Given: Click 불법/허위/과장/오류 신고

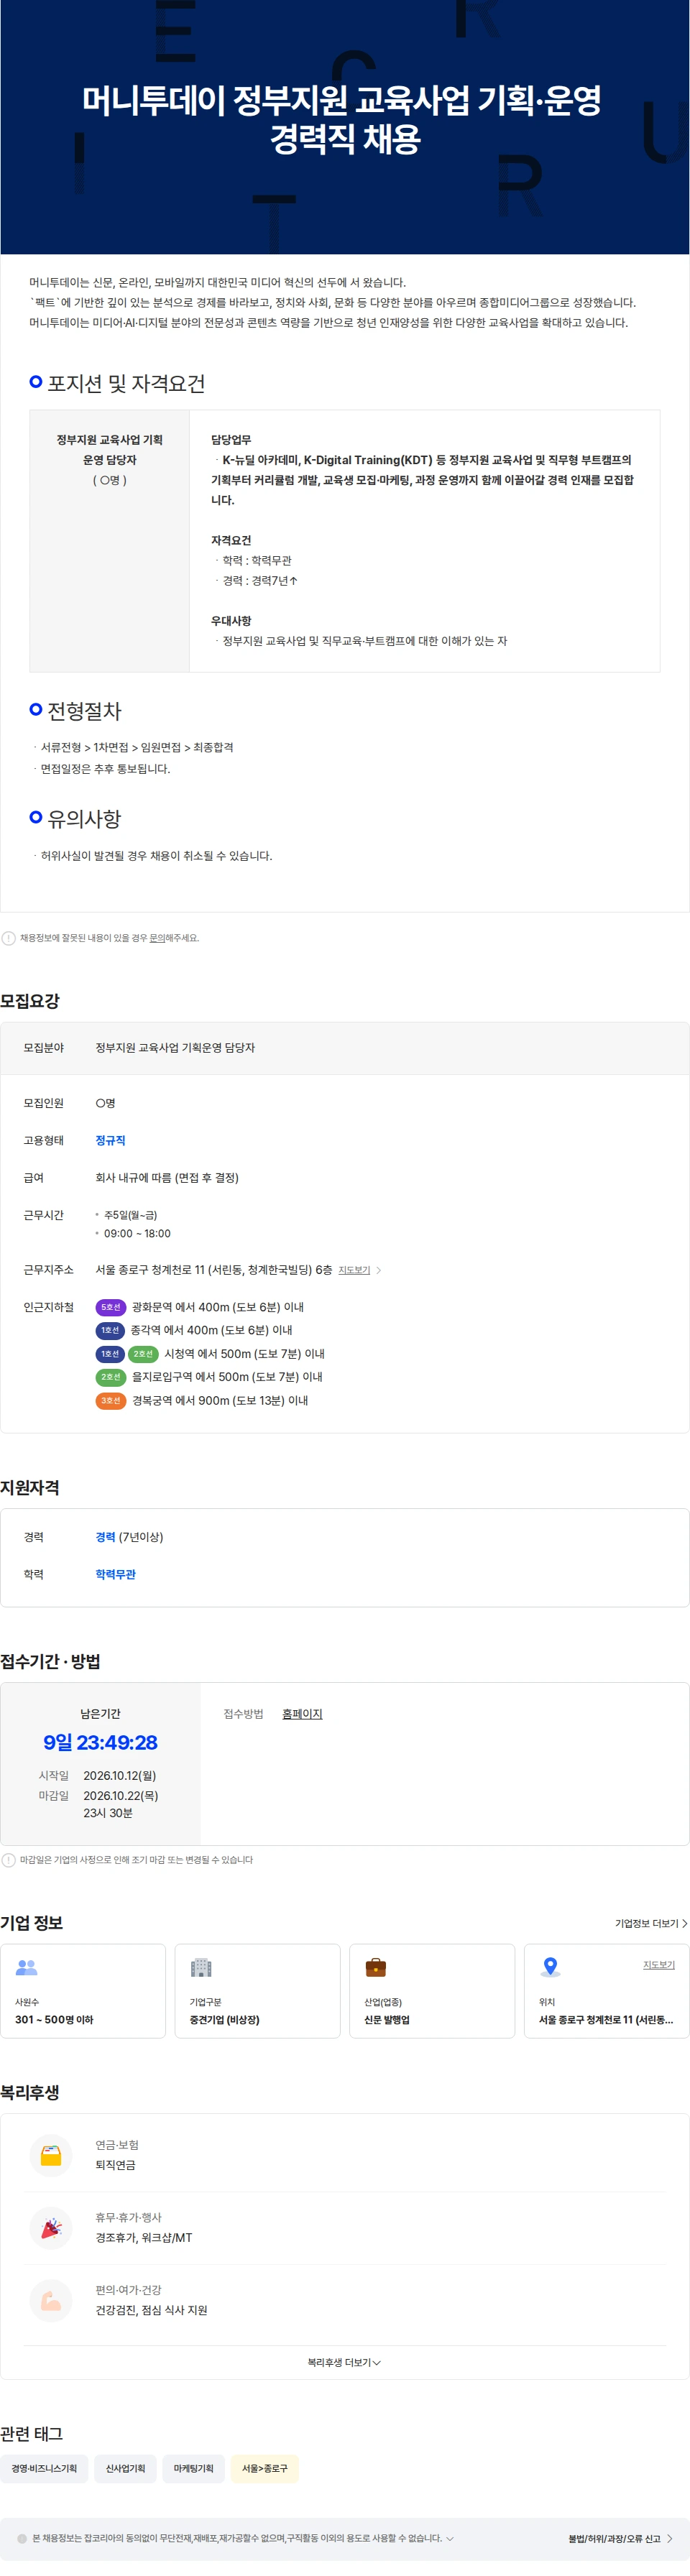Looking at the screenshot, I should coord(620,2538).
